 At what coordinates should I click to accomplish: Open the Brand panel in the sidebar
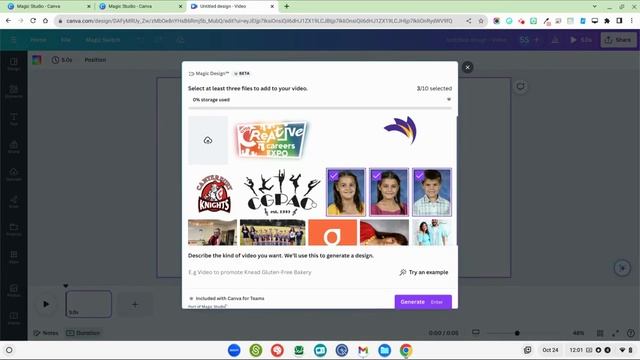tap(13, 147)
